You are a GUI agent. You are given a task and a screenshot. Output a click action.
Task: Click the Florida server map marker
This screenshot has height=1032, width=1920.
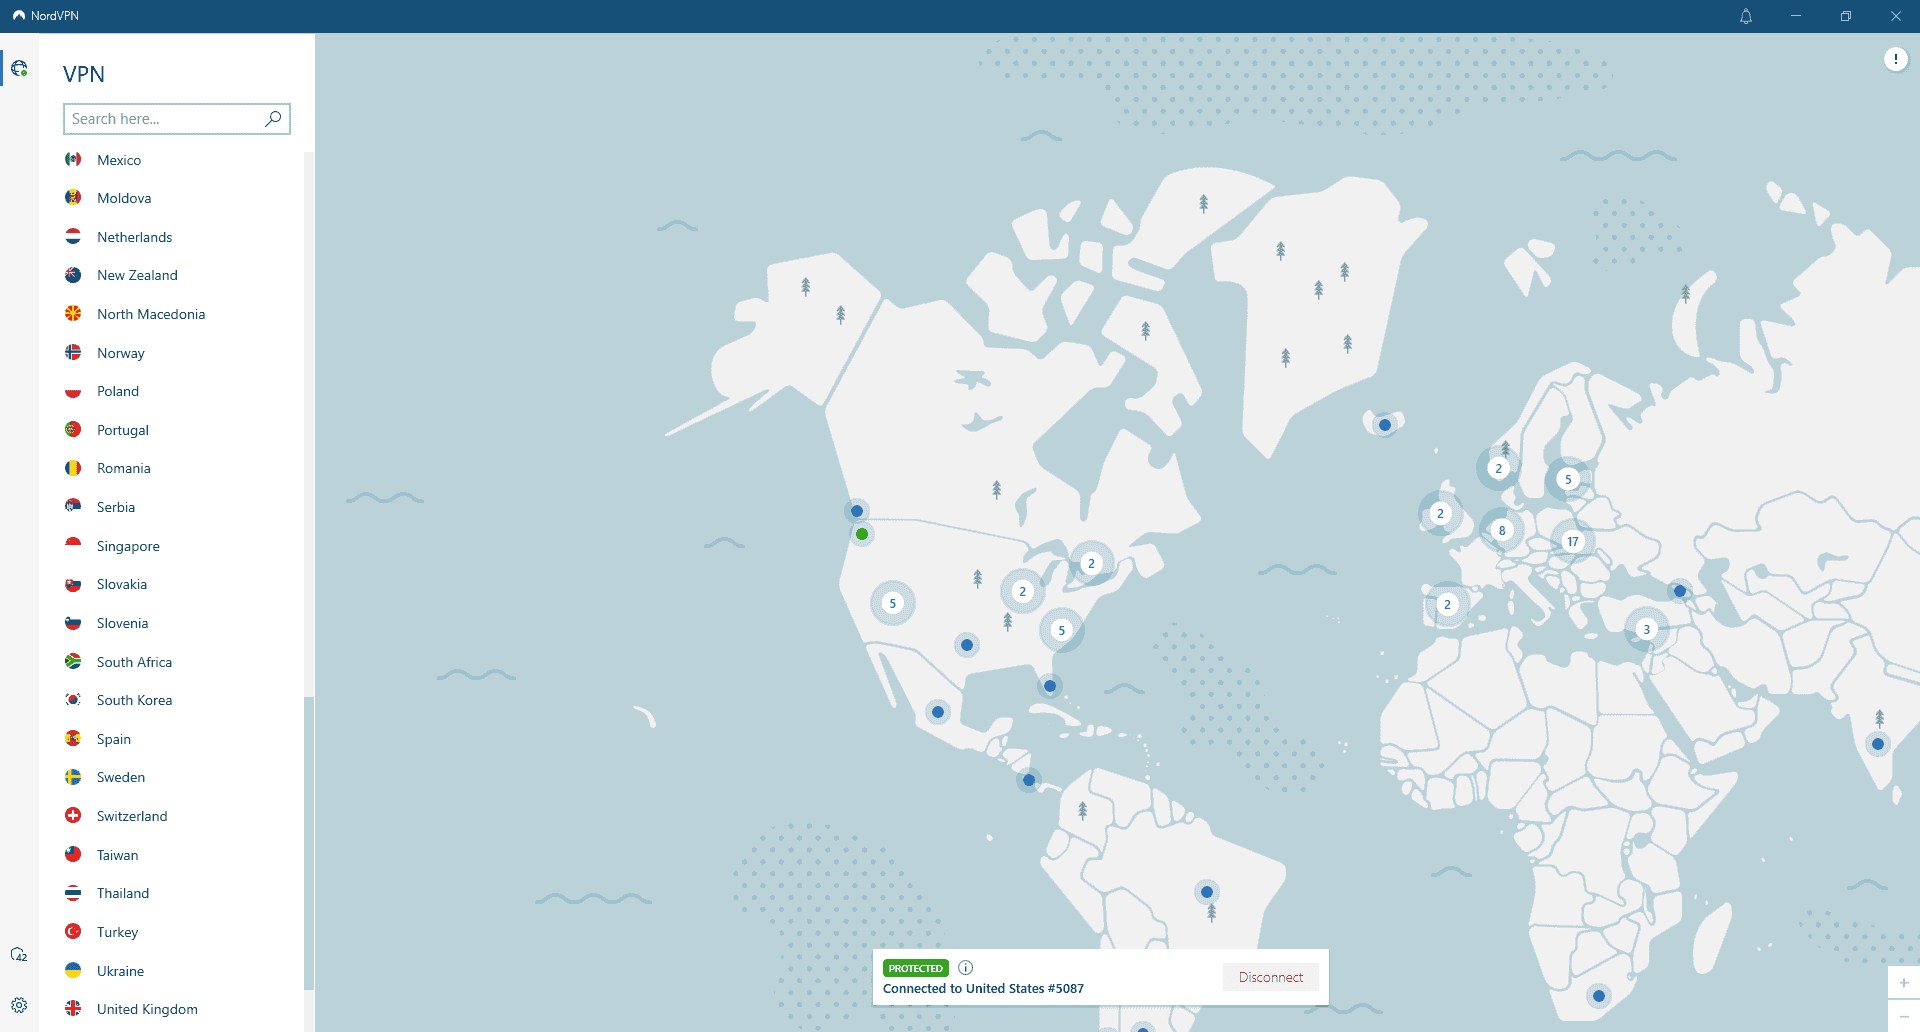(1050, 686)
